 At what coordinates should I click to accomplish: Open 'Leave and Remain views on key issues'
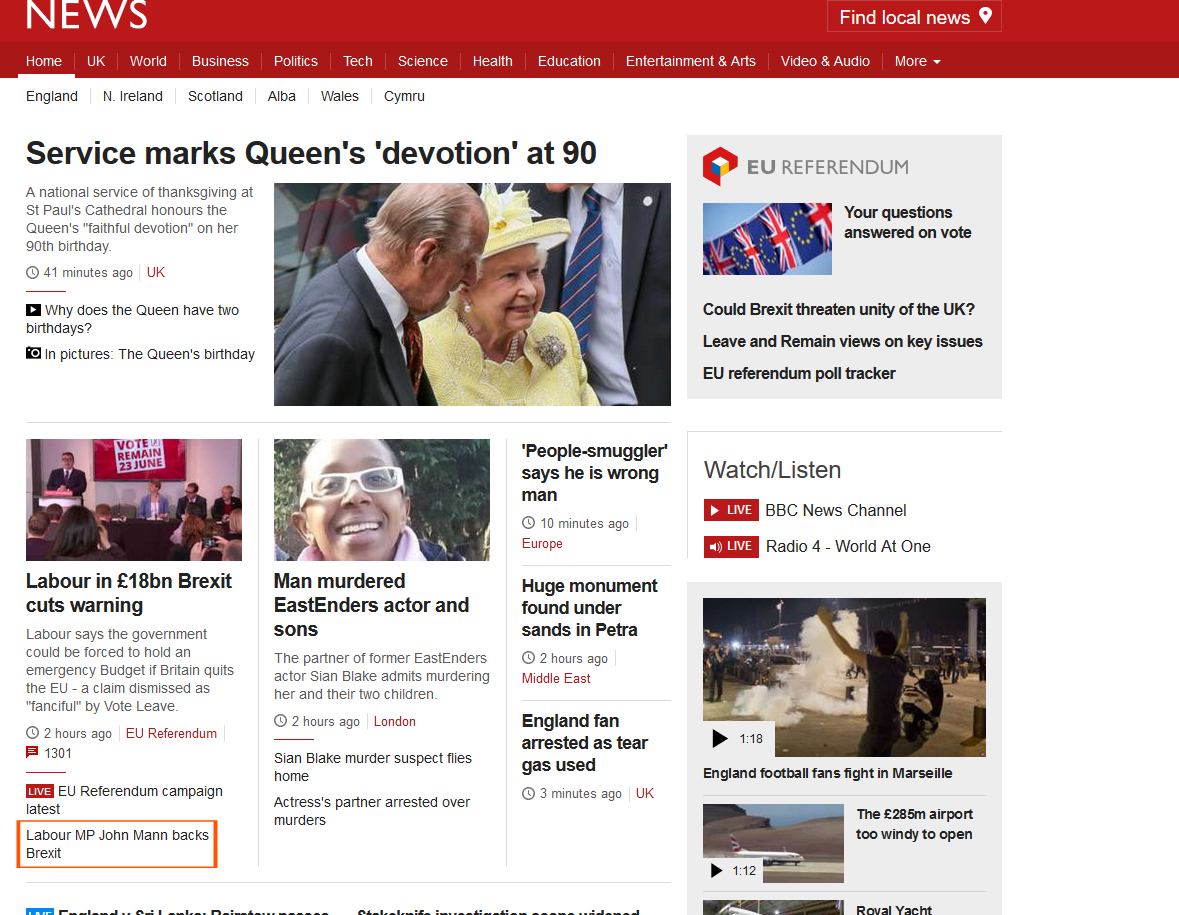[x=843, y=341]
